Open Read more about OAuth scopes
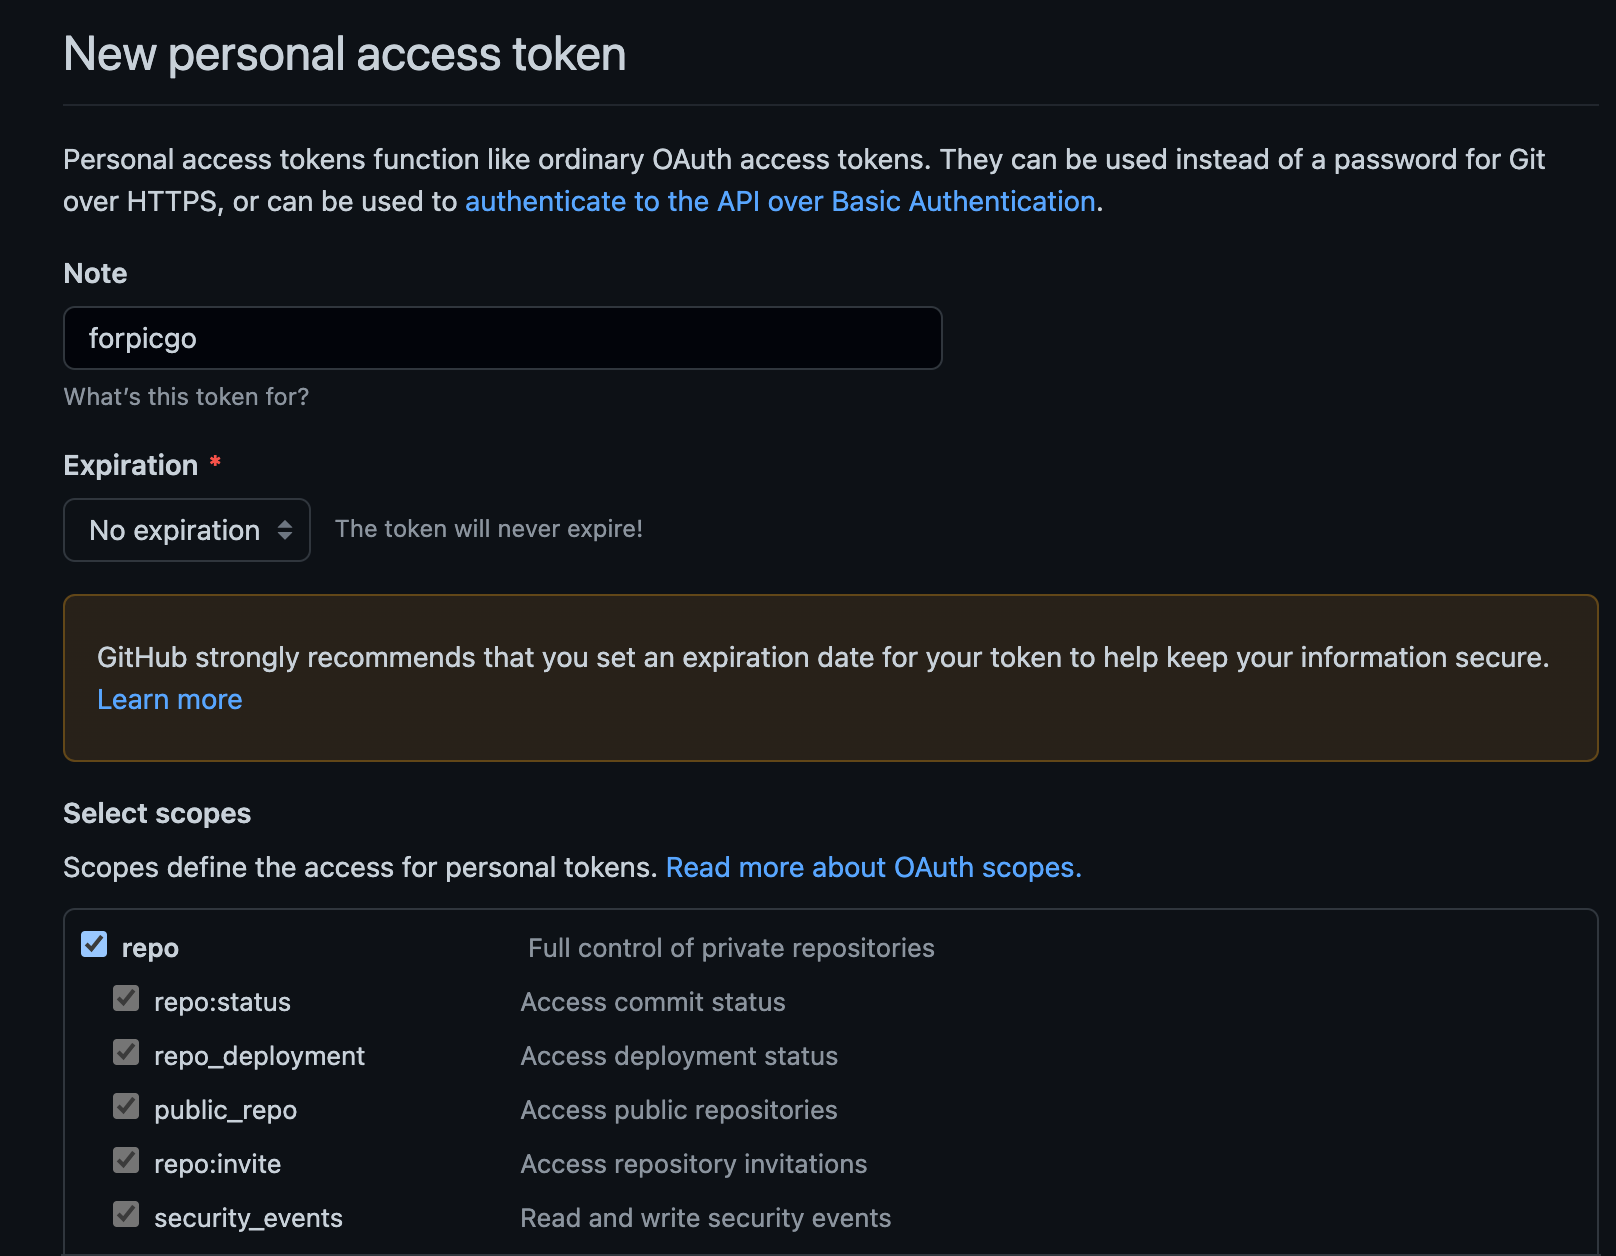The image size is (1616, 1256). 873,867
